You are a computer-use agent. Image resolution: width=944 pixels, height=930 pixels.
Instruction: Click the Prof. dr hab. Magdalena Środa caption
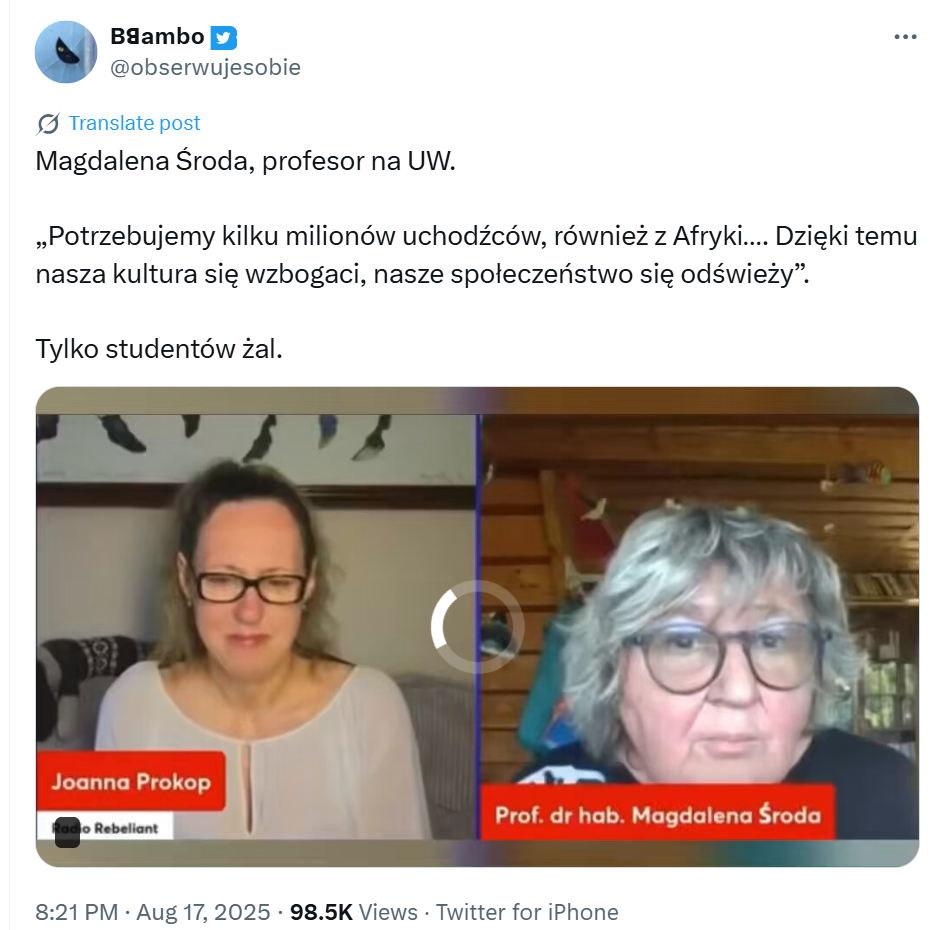point(657,814)
